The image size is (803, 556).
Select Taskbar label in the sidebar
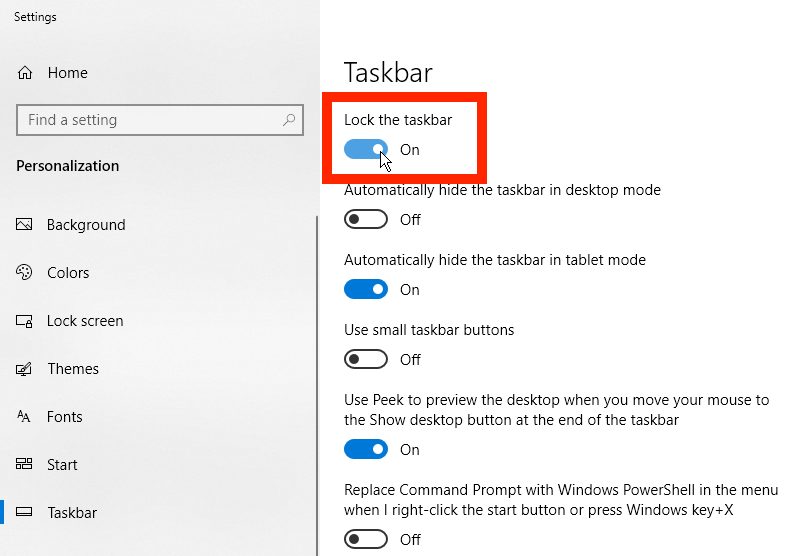pos(72,513)
